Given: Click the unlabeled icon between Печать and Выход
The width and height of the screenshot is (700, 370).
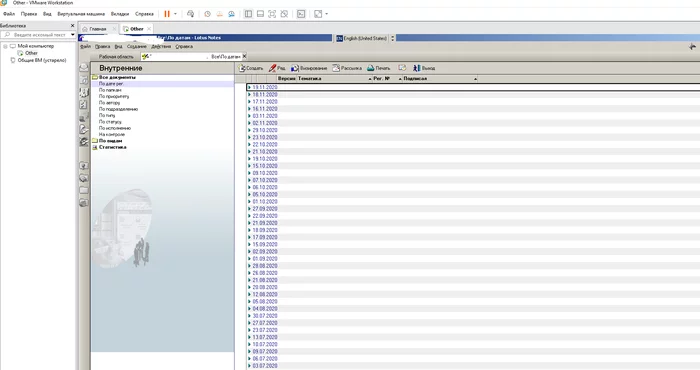Looking at the screenshot, I should (402, 68).
